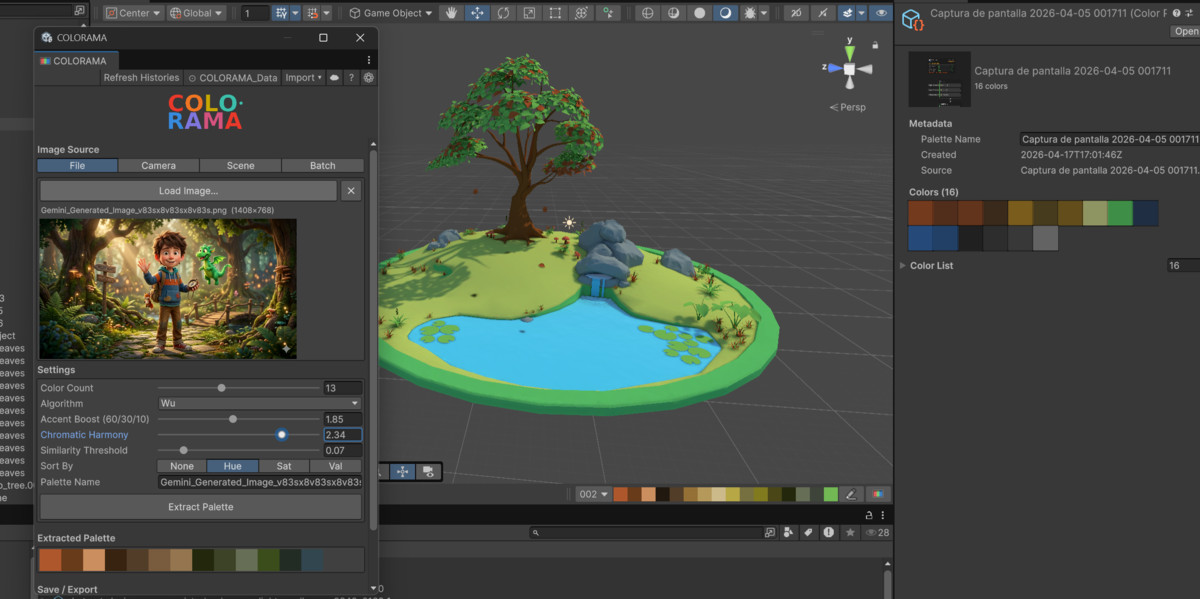This screenshot has height=599, width=1200.
Task: Click the Extract Palette button
Action: [201, 507]
